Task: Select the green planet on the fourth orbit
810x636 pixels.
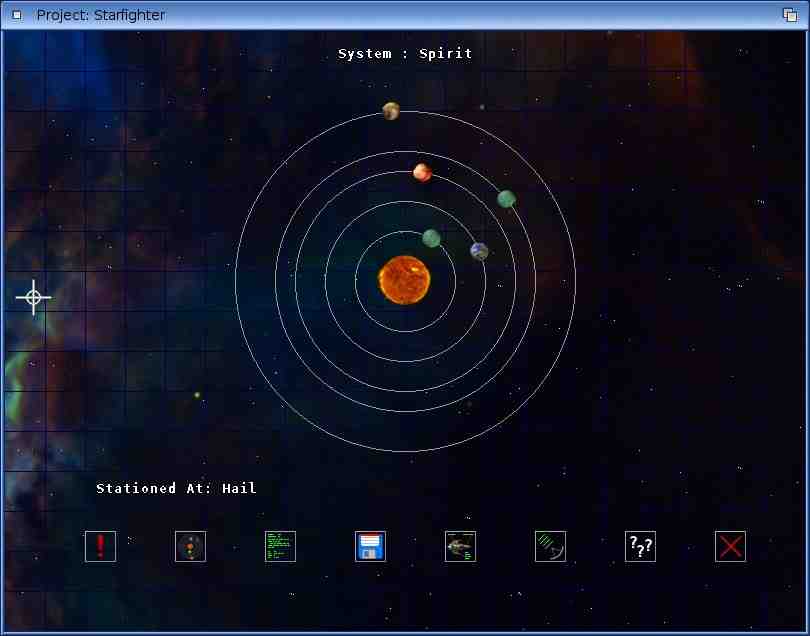Action: click(506, 199)
